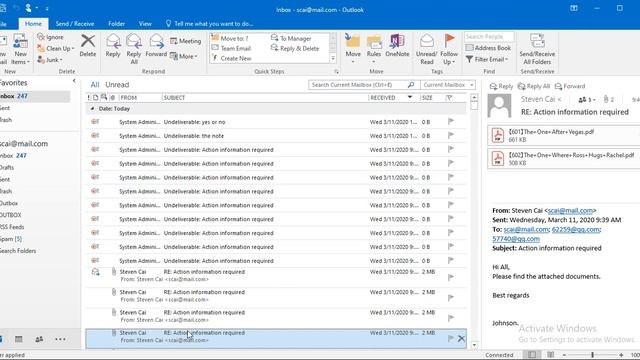Click Send/Receive All Folders
The image size is (640, 360).
[x=537, y=49]
